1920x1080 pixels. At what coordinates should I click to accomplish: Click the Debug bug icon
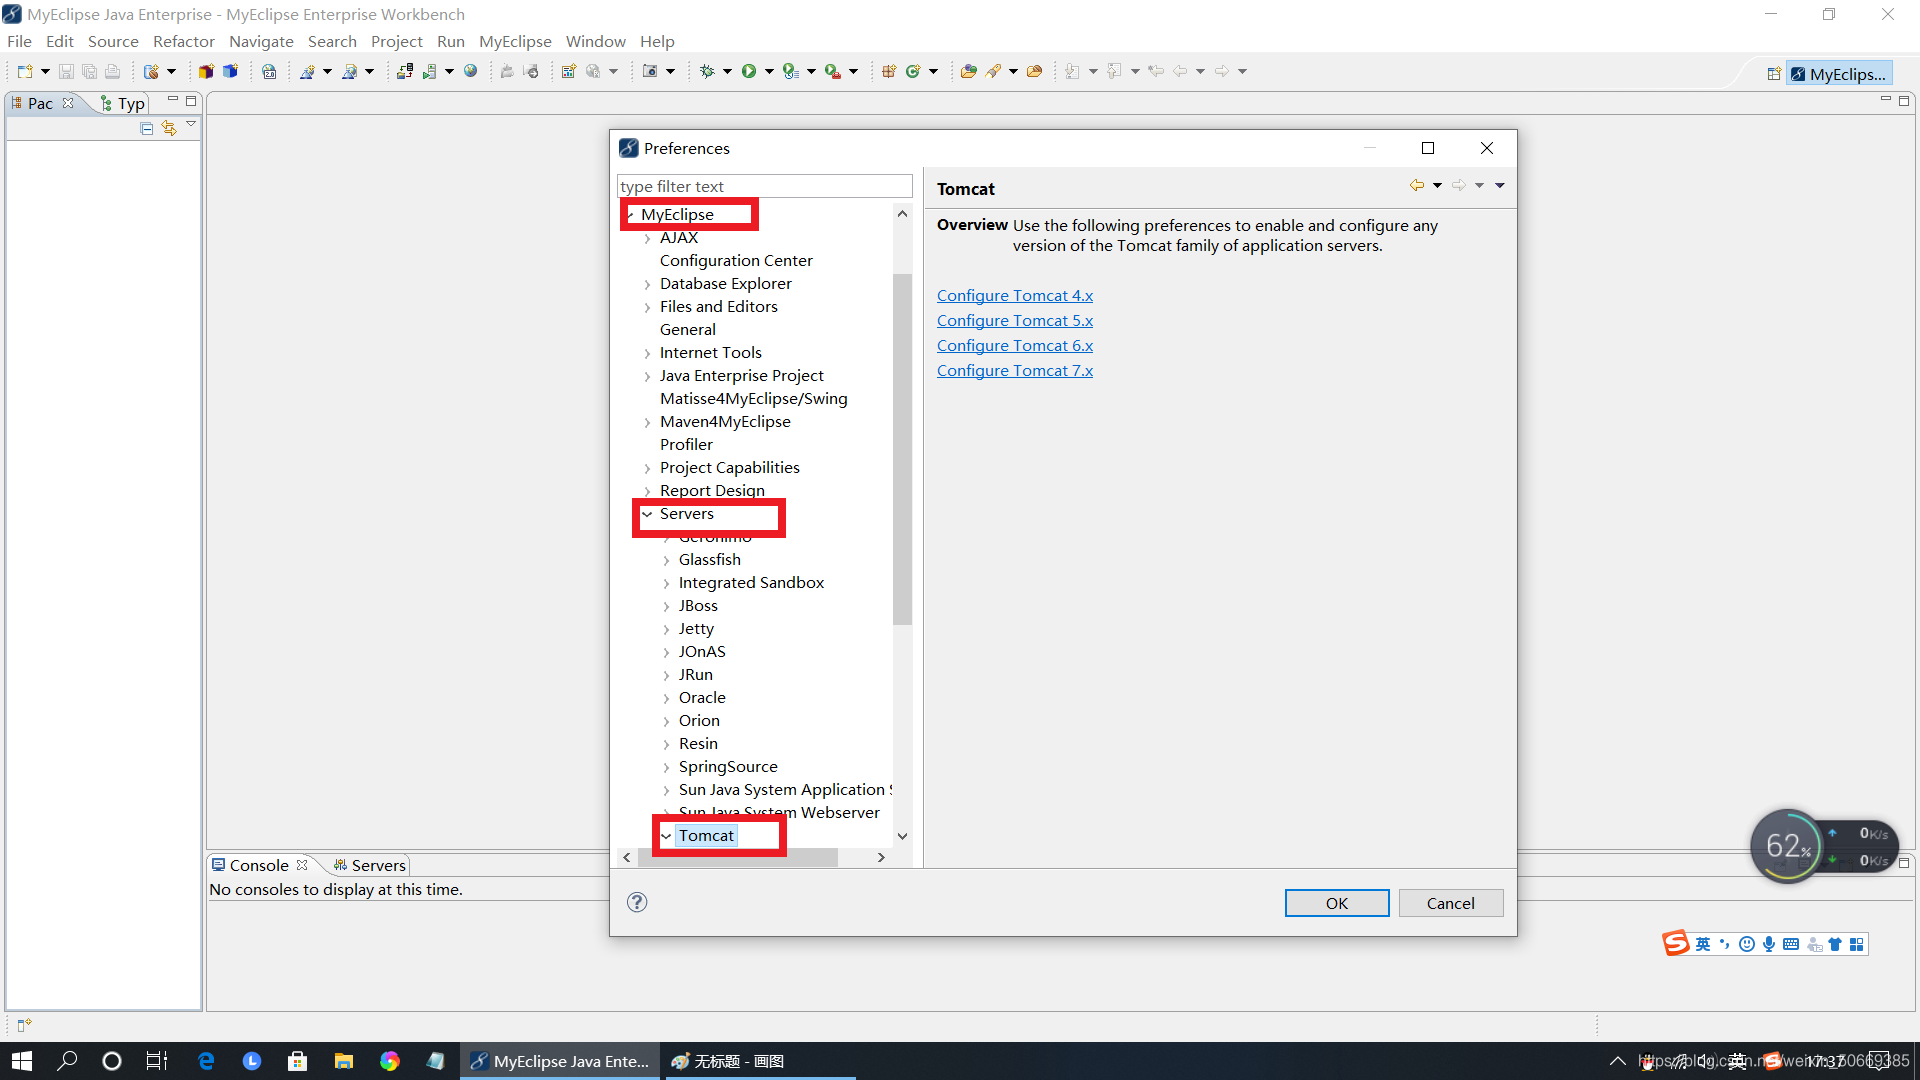pos(707,71)
